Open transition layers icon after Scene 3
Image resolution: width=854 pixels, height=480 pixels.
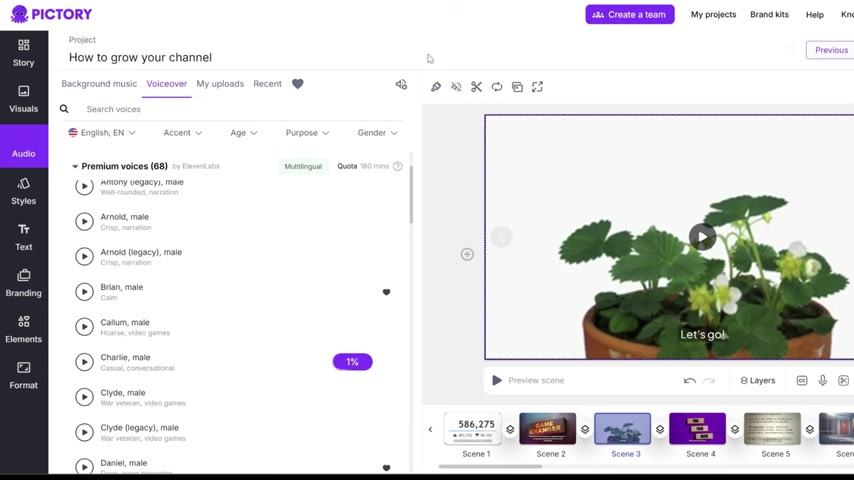[660, 429]
